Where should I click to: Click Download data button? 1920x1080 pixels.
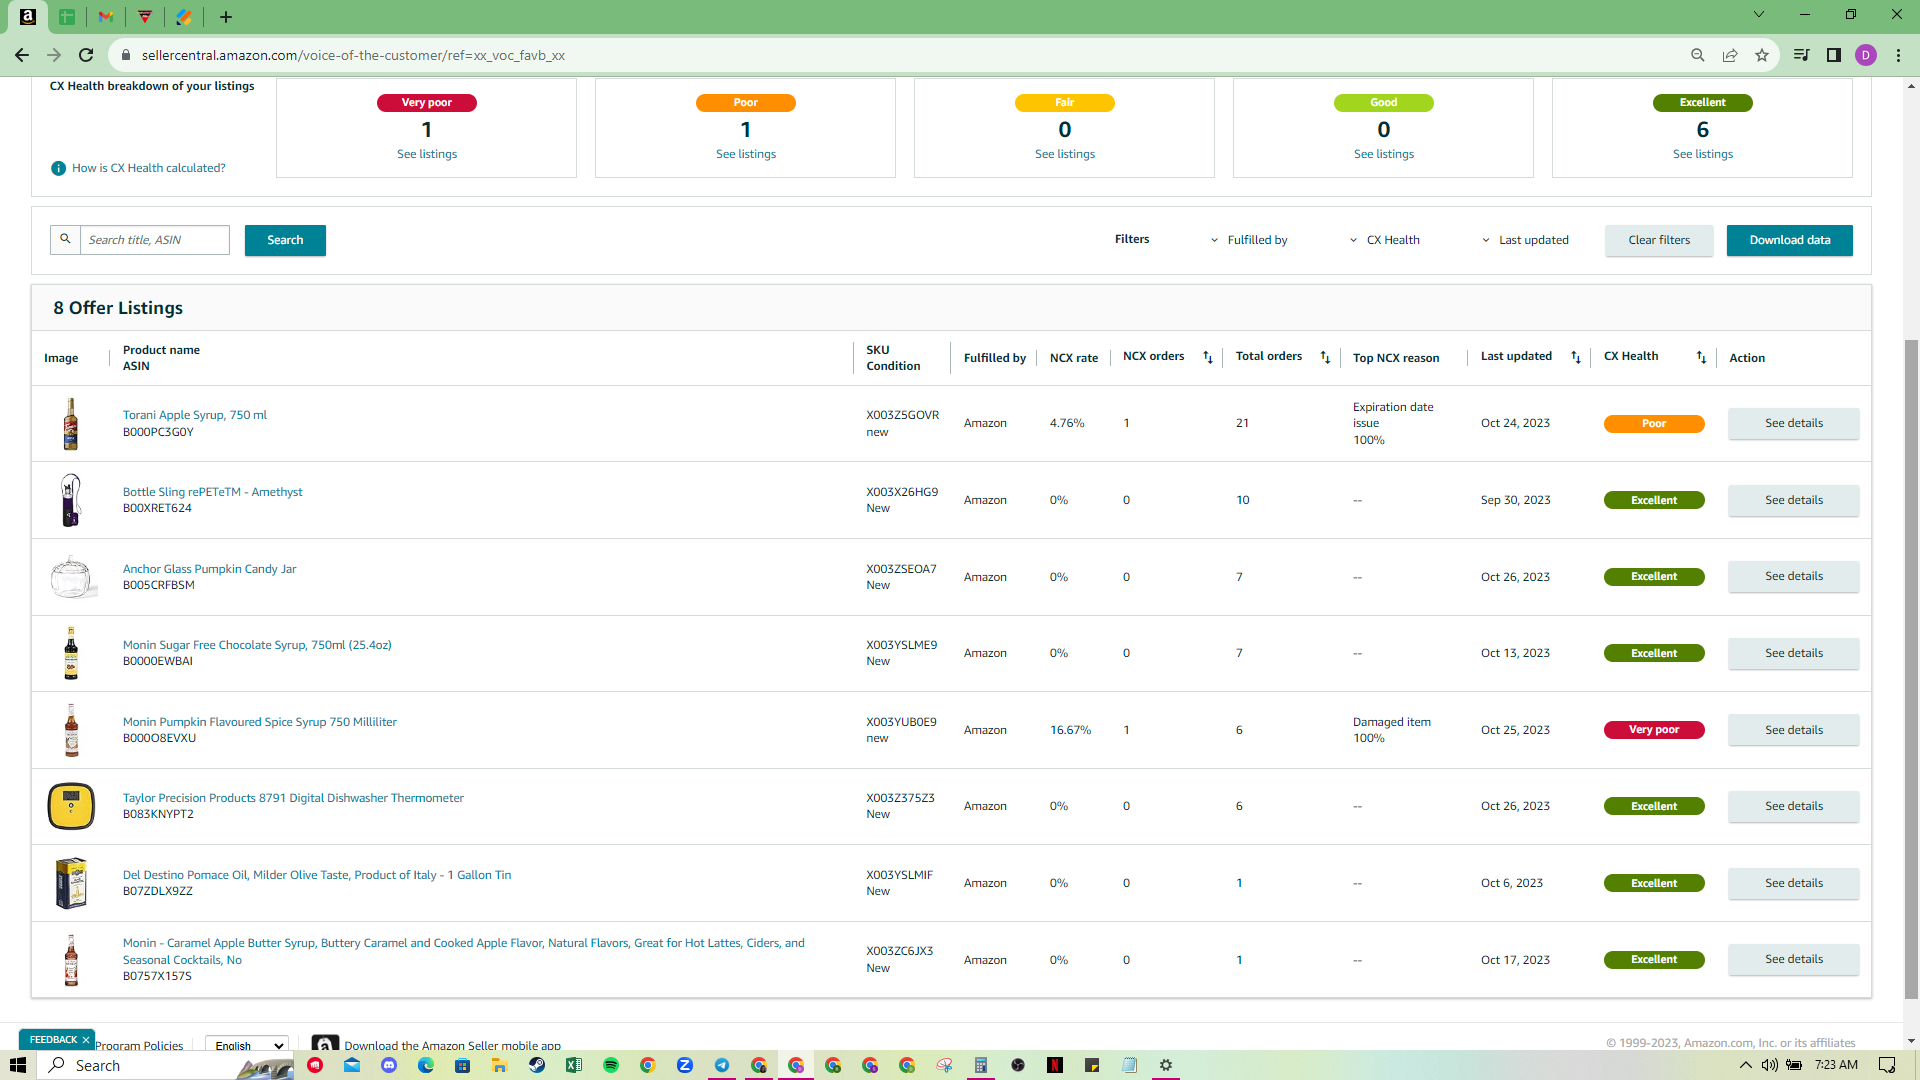click(1790, 240)
